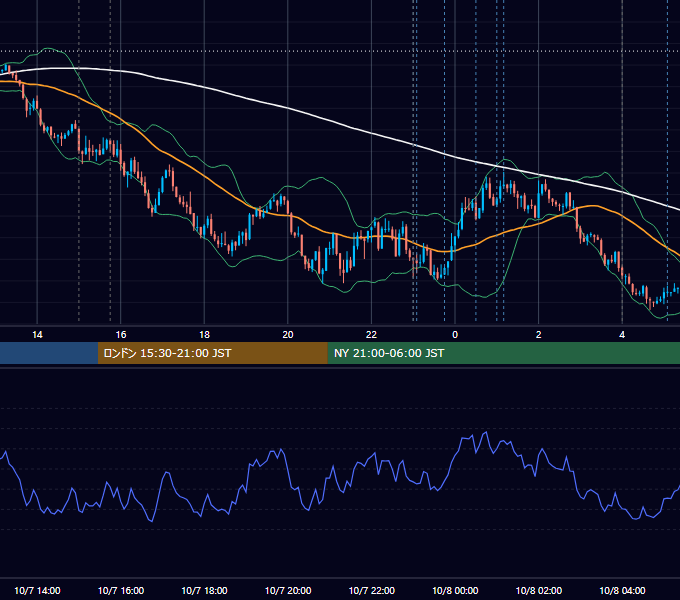The height and width of the screenshot is (600, 680).
Task: Click the NY 21:00-06:00 JST session bar
Action: tap(503, 353)
